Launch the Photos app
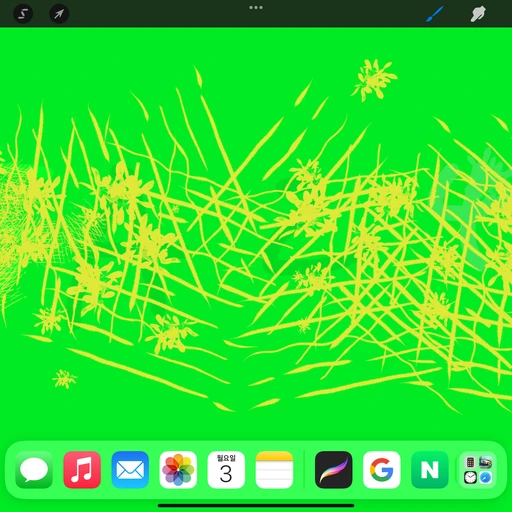512x512 pixels. click(x=178, y=470)
